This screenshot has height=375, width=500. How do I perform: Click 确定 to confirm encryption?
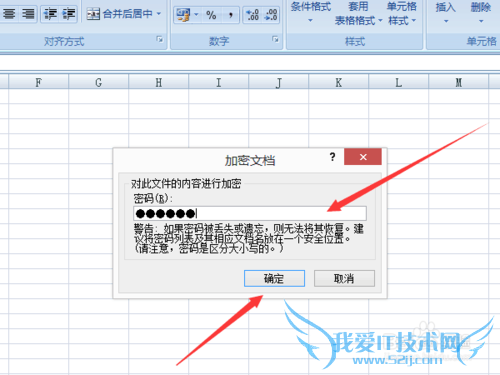coord(274,278)
